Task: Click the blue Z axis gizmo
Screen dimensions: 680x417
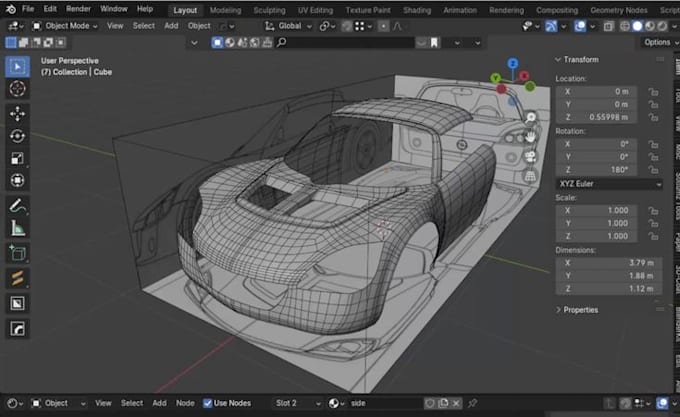Action: pos(513,64)
